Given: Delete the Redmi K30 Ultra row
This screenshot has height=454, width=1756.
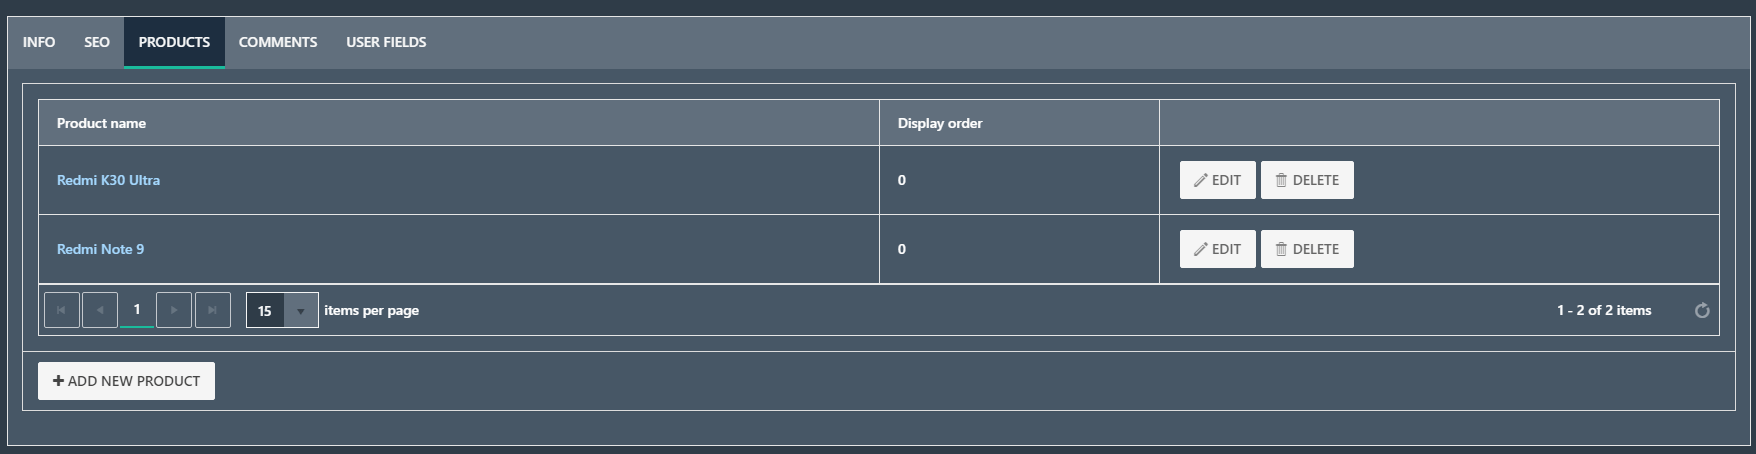Looking at the screenshot, I should tap(1307, 180).
